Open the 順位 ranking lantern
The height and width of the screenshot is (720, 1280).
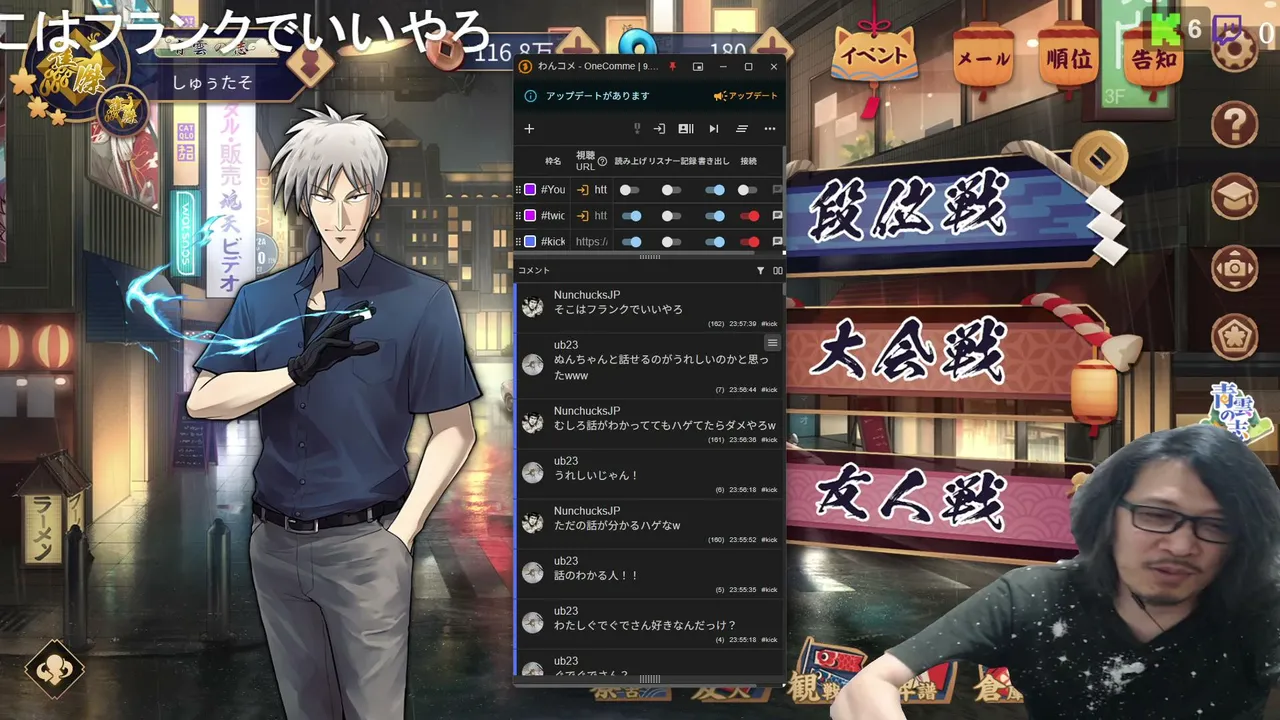[x=1069, y=59]
